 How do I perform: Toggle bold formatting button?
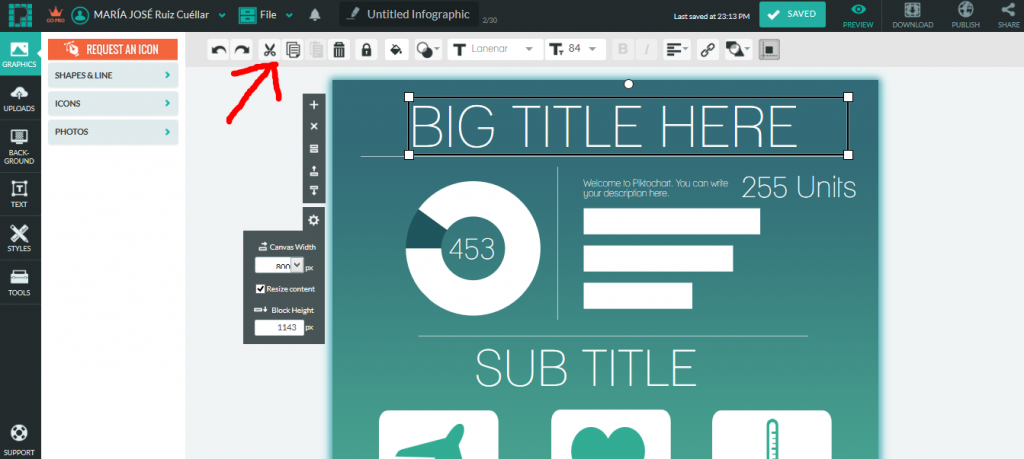622,50
